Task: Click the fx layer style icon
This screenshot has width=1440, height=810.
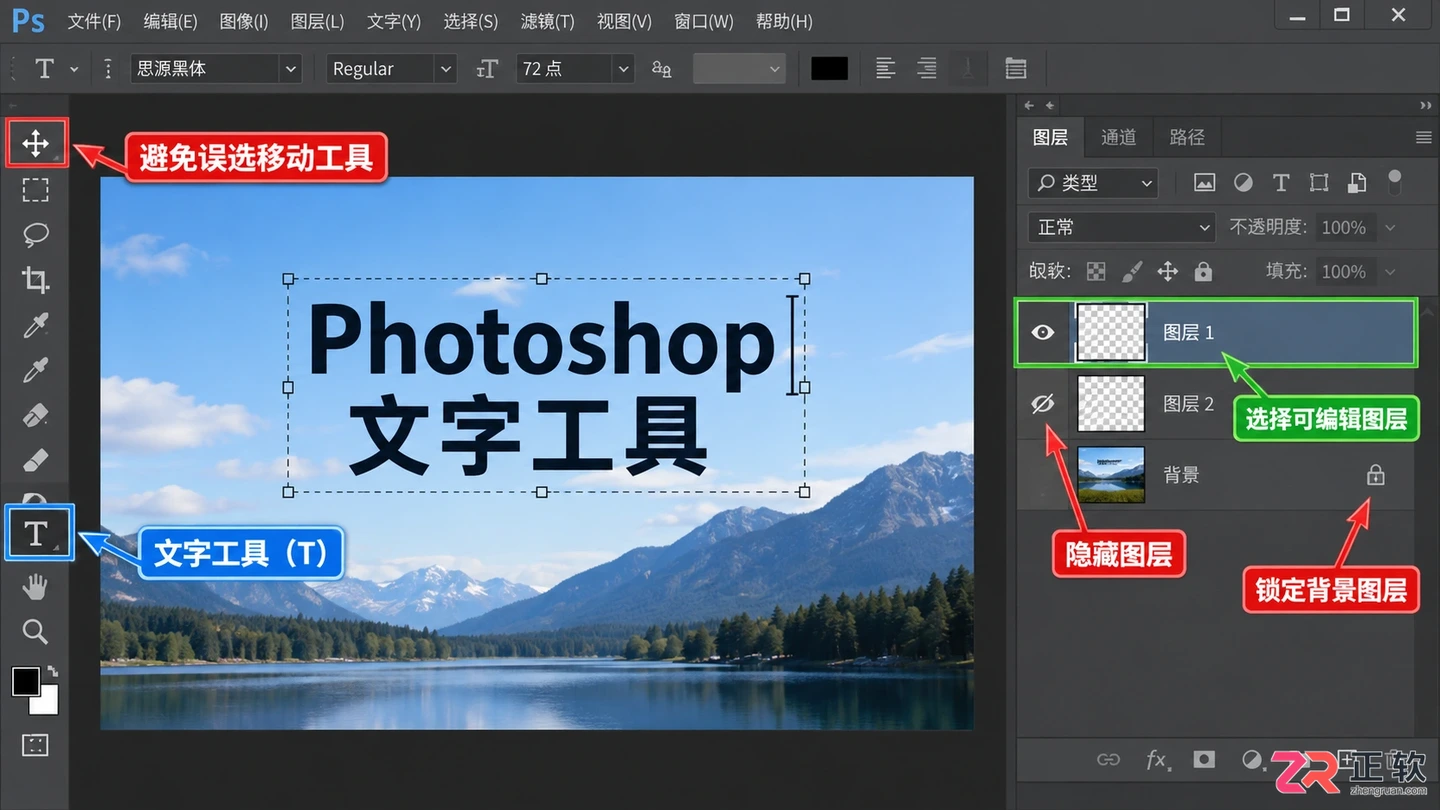Action: pos(1156,760)
